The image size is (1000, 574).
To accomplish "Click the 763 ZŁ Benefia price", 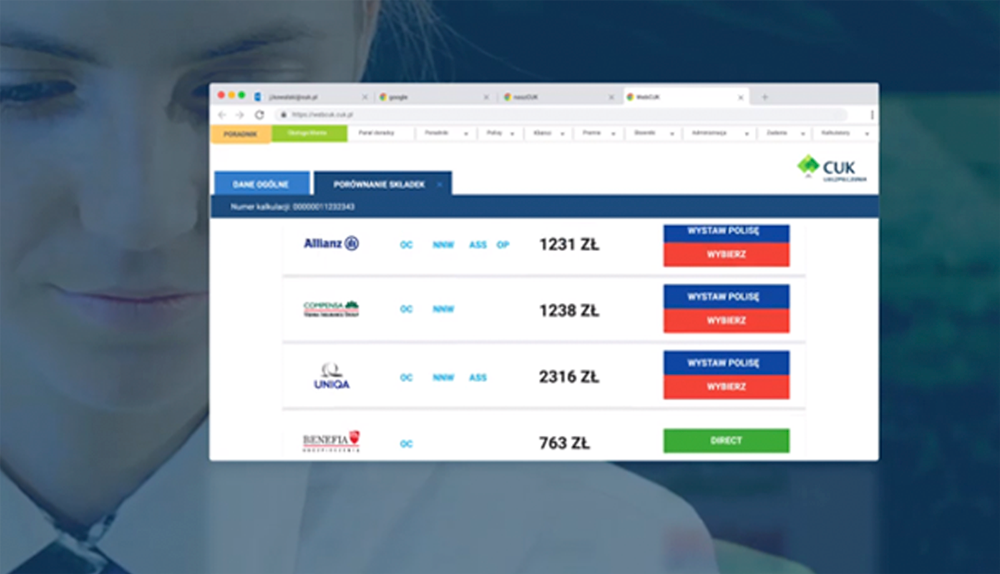I will click(x=564, y=443).
